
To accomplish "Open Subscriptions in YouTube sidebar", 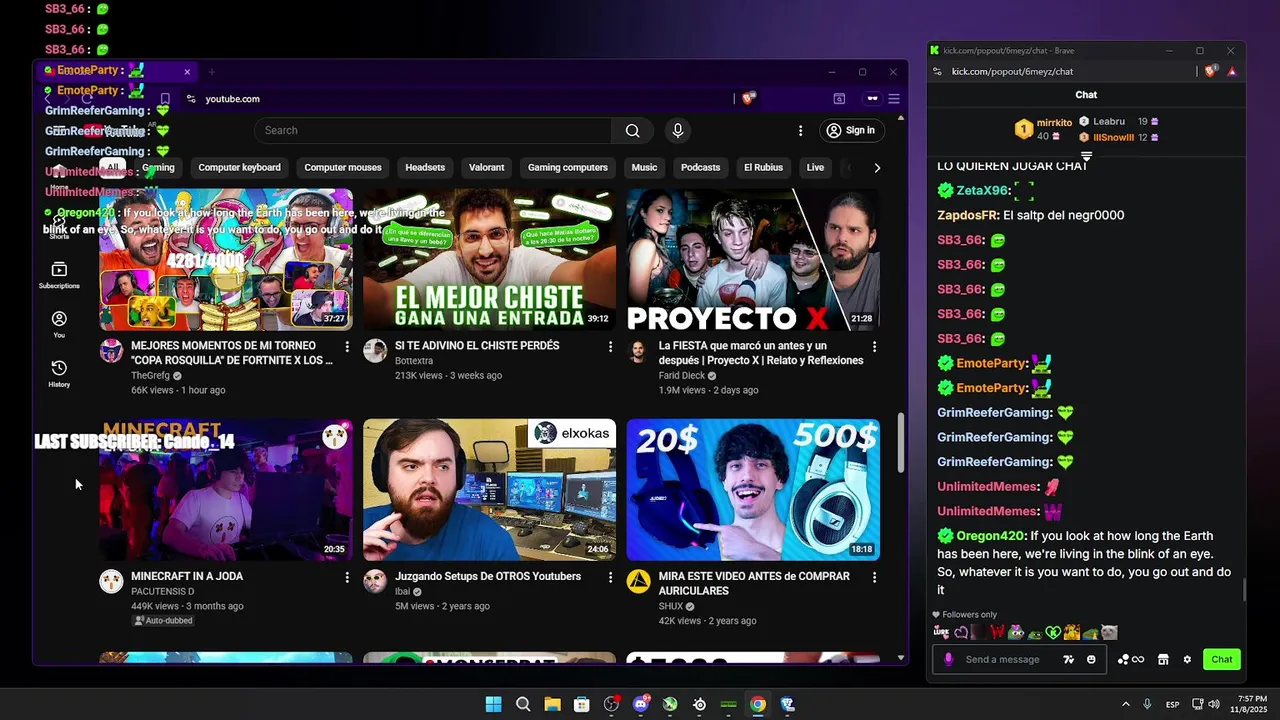I will 59,275.
